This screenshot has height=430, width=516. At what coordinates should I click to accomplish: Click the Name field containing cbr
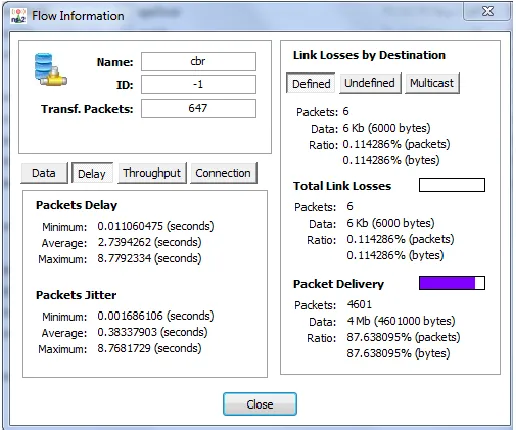tap(198, 61)
